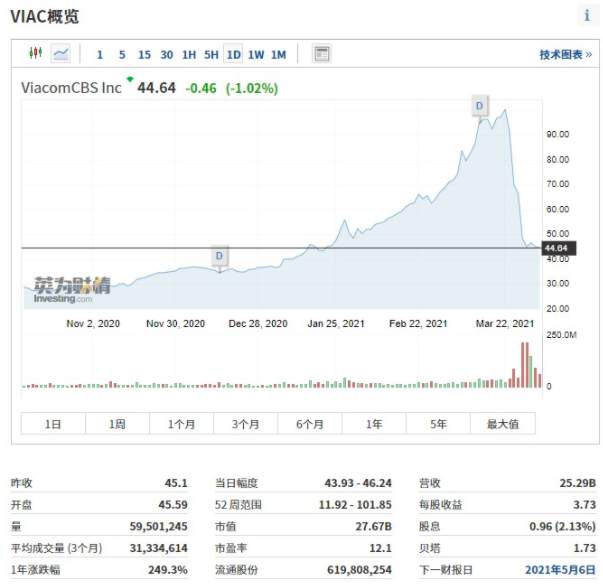
Task: Select the 1 minute interval
Action: tap(100, 55)
